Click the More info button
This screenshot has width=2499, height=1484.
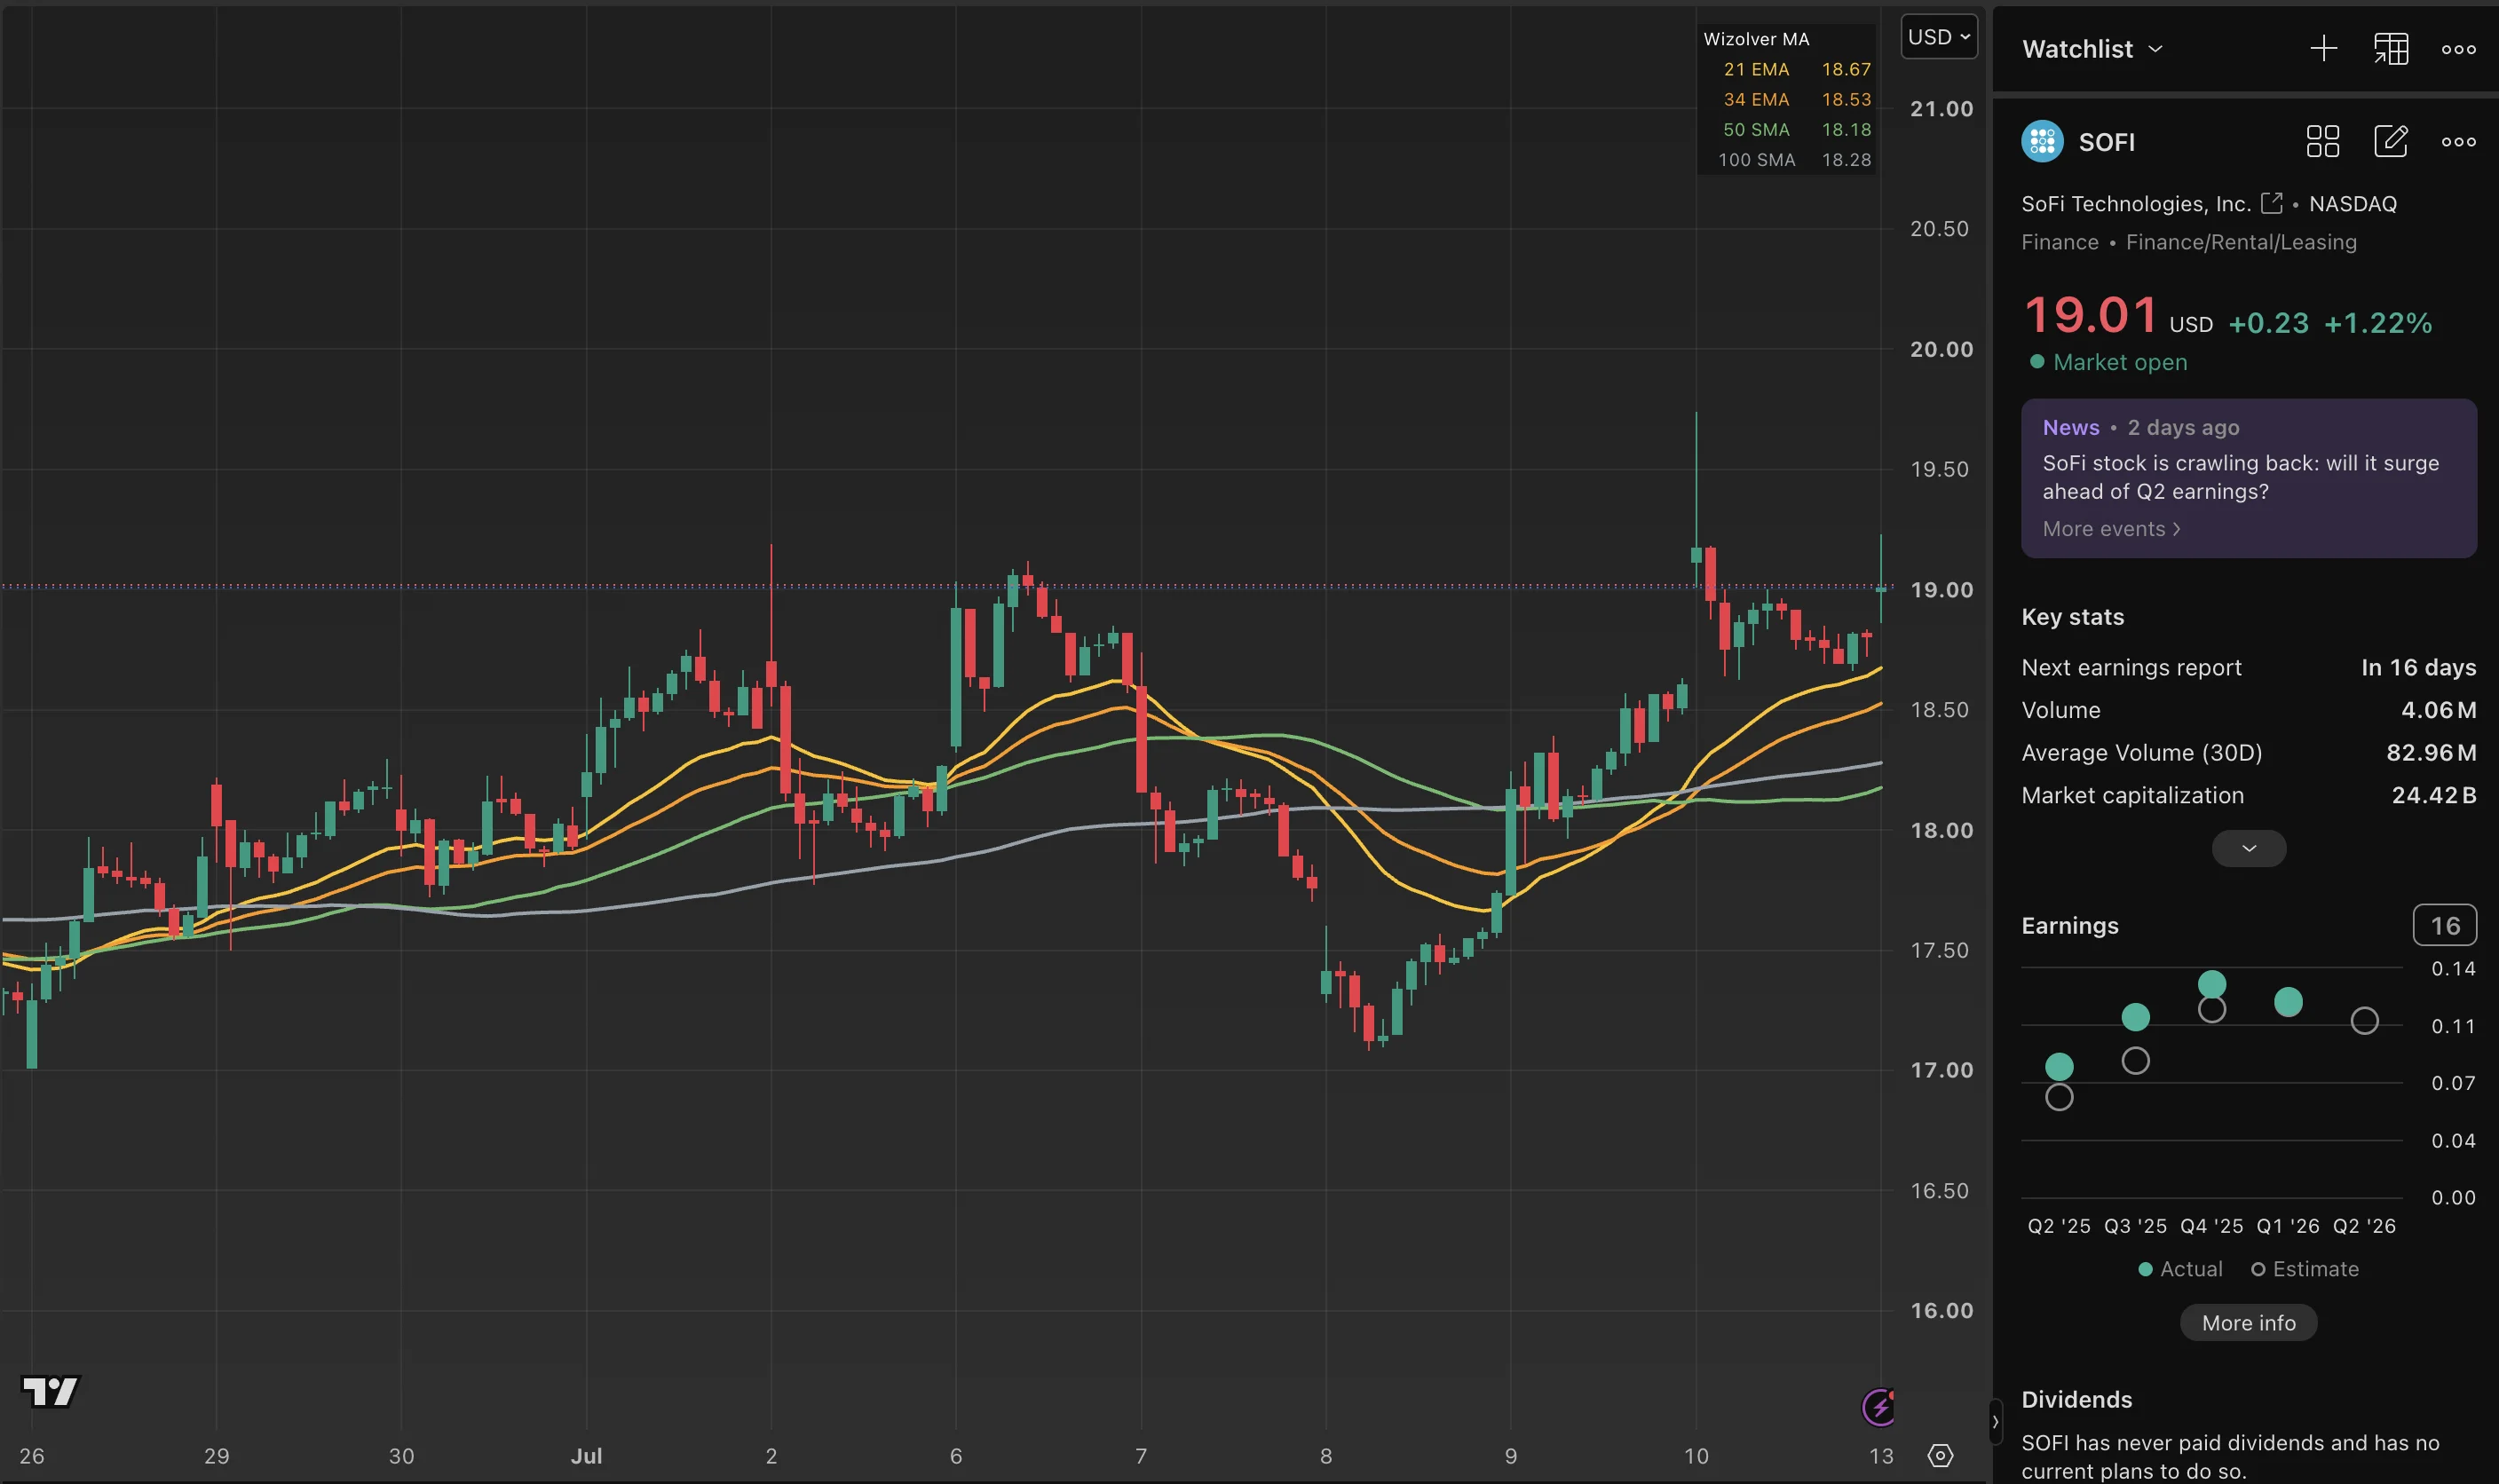[2248, 1322]
